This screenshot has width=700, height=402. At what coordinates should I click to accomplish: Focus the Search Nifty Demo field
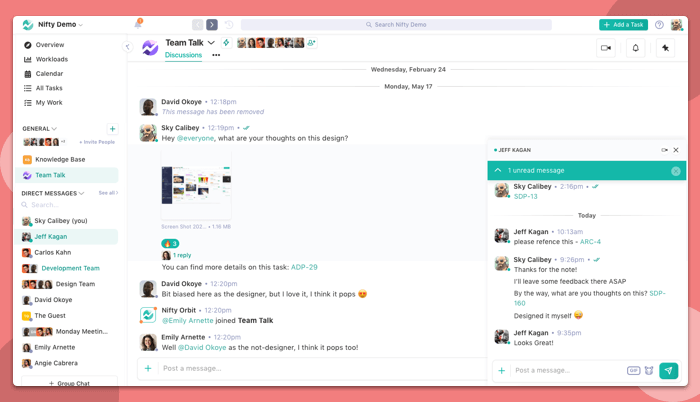pos(396,25)
